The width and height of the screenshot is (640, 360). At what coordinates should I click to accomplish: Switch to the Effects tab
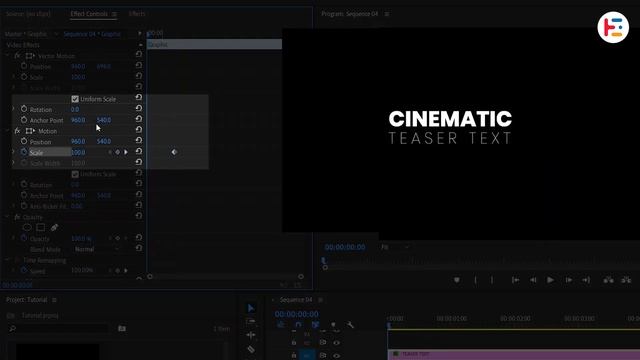pyautogui.click(x=137, y=14)
